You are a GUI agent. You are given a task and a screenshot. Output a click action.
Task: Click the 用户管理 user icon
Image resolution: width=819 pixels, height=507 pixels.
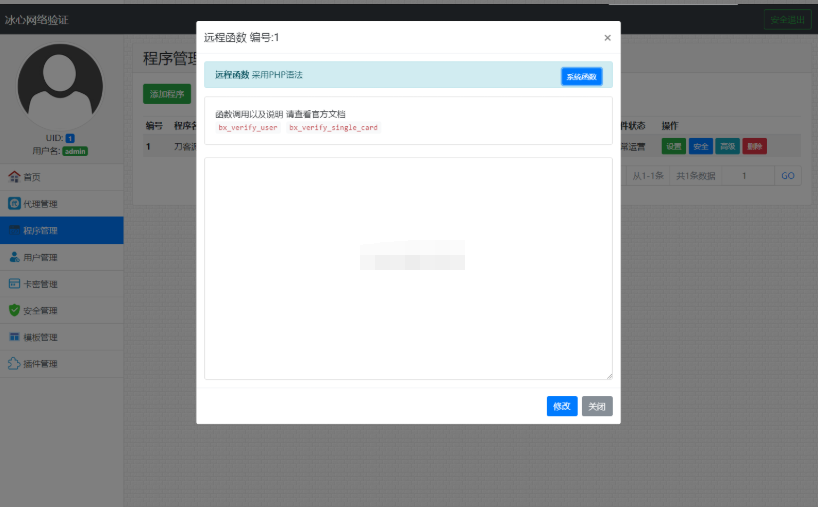[x=14, y=257]
